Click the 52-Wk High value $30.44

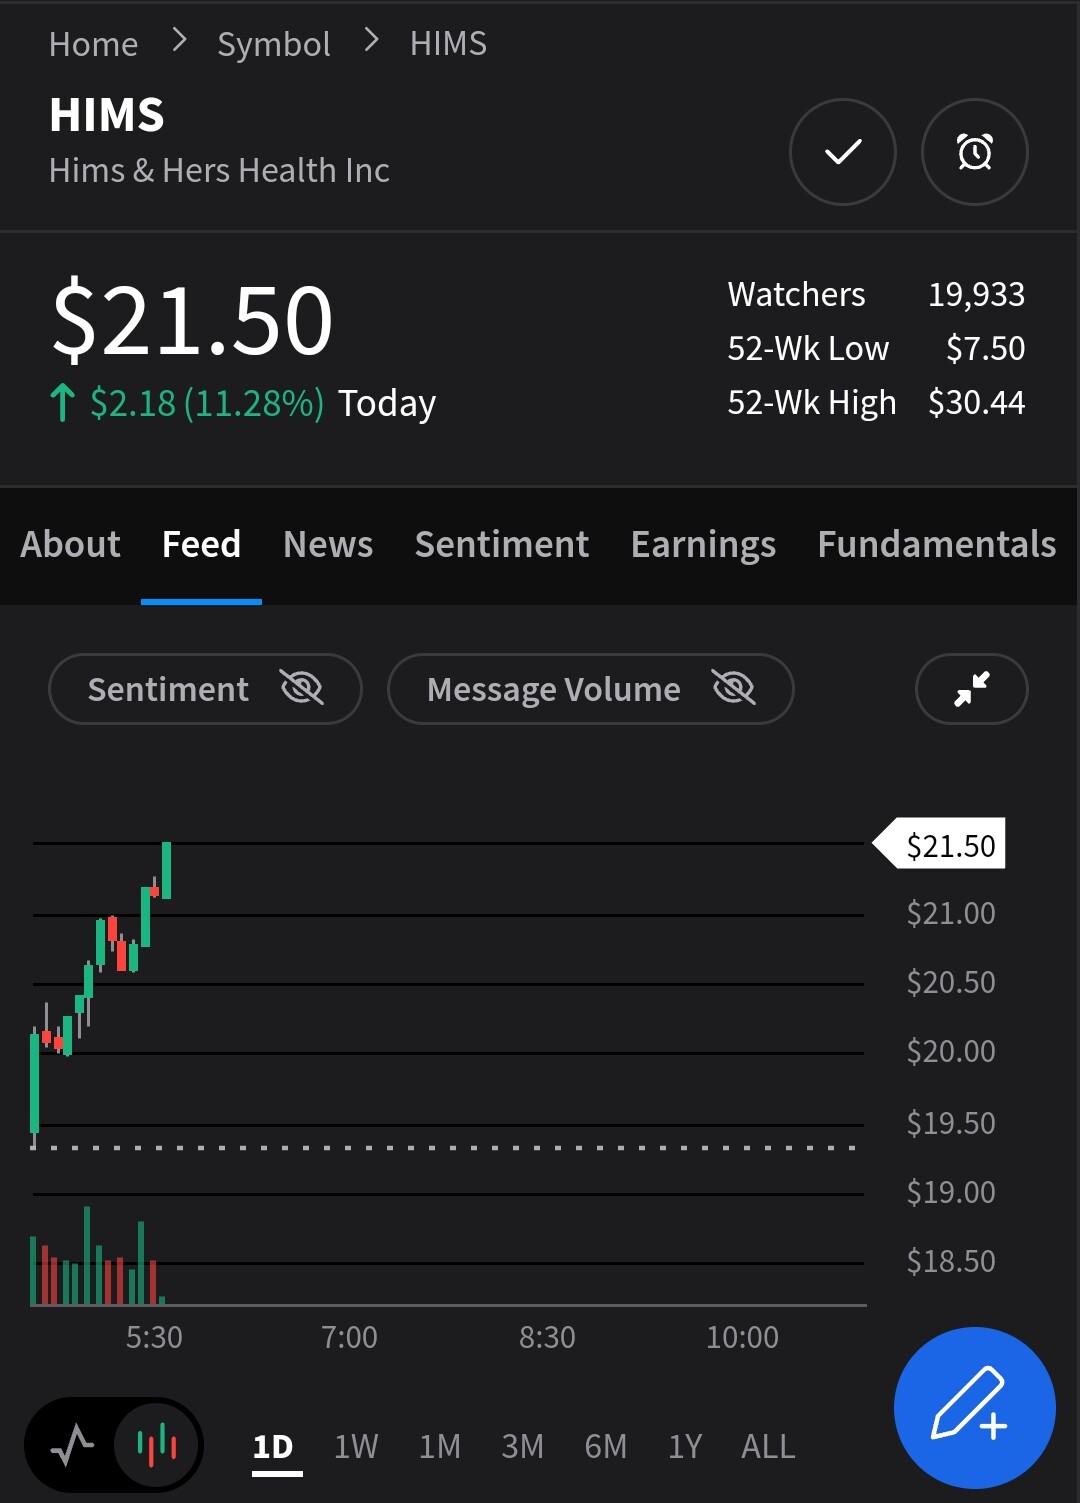click(976, 403)
